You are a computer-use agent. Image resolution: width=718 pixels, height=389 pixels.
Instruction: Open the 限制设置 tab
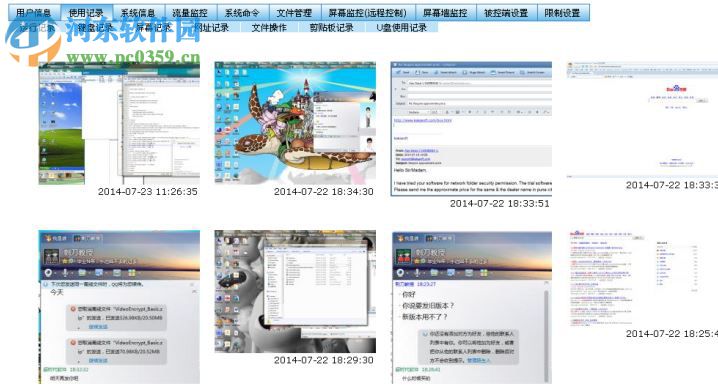point(563,13)
